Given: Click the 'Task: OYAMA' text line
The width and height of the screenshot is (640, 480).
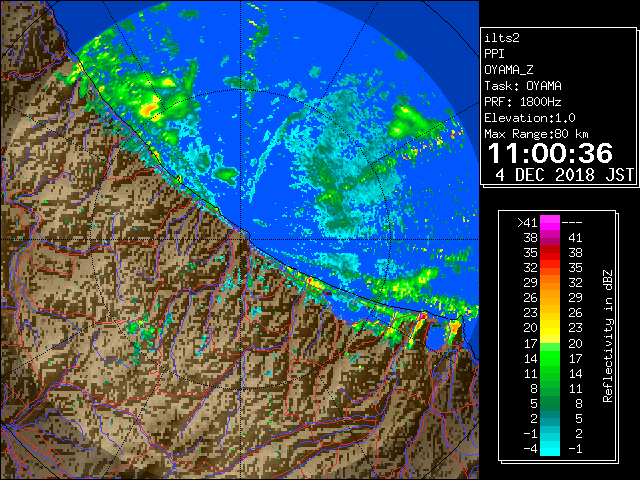Looking at the screenshot, I should point(523,86).
